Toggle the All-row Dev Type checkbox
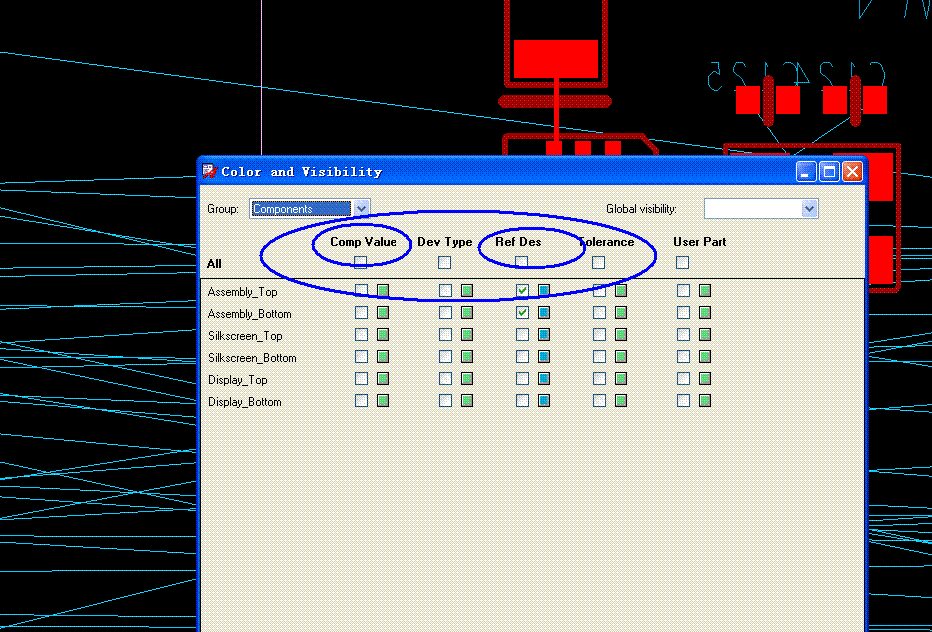932x632 pixels. point(445,263)
